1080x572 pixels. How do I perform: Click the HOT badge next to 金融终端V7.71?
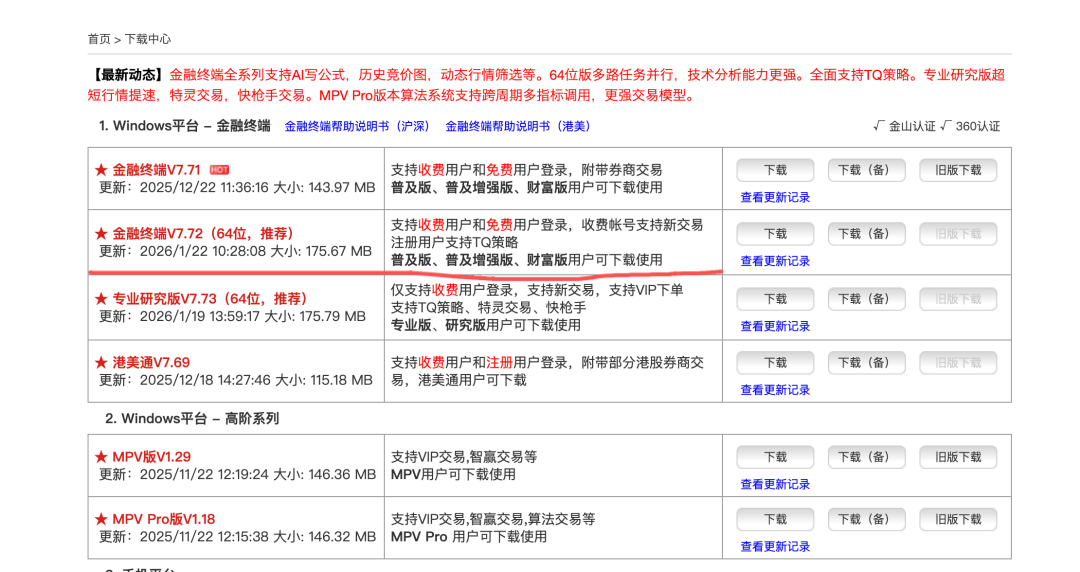219,170
